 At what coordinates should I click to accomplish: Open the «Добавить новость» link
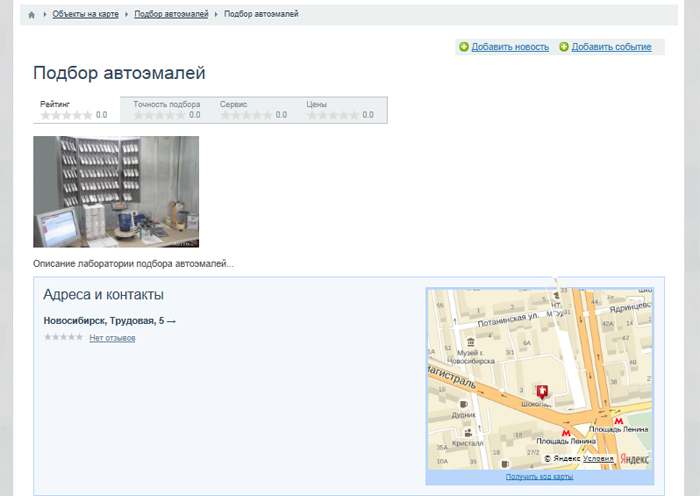coord(510,47)
